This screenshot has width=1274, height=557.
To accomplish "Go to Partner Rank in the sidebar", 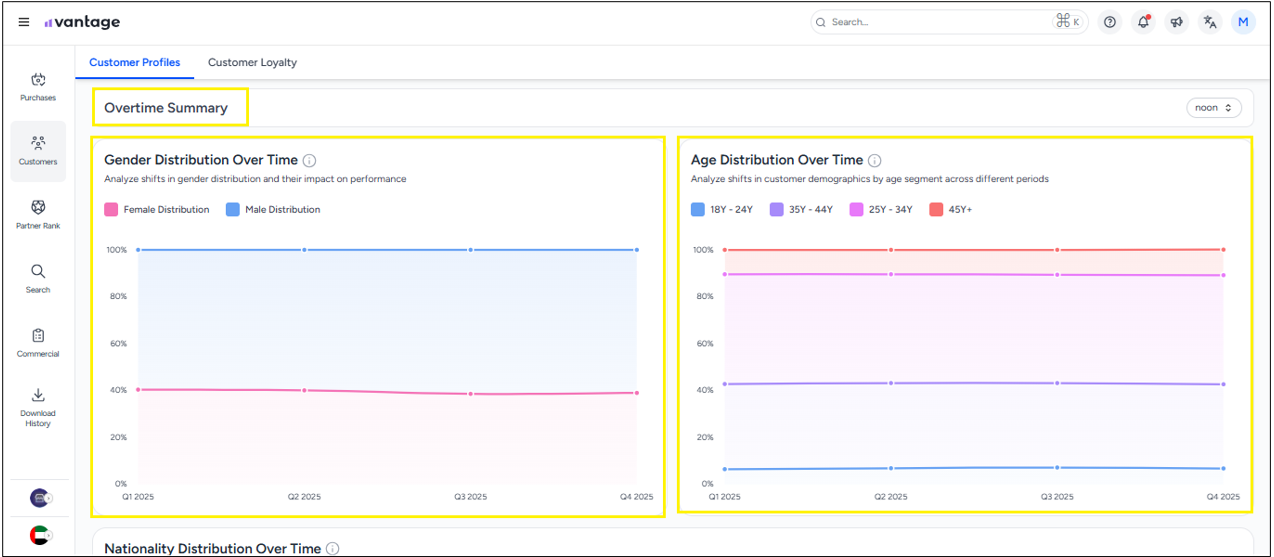I will tap(38, 214).
